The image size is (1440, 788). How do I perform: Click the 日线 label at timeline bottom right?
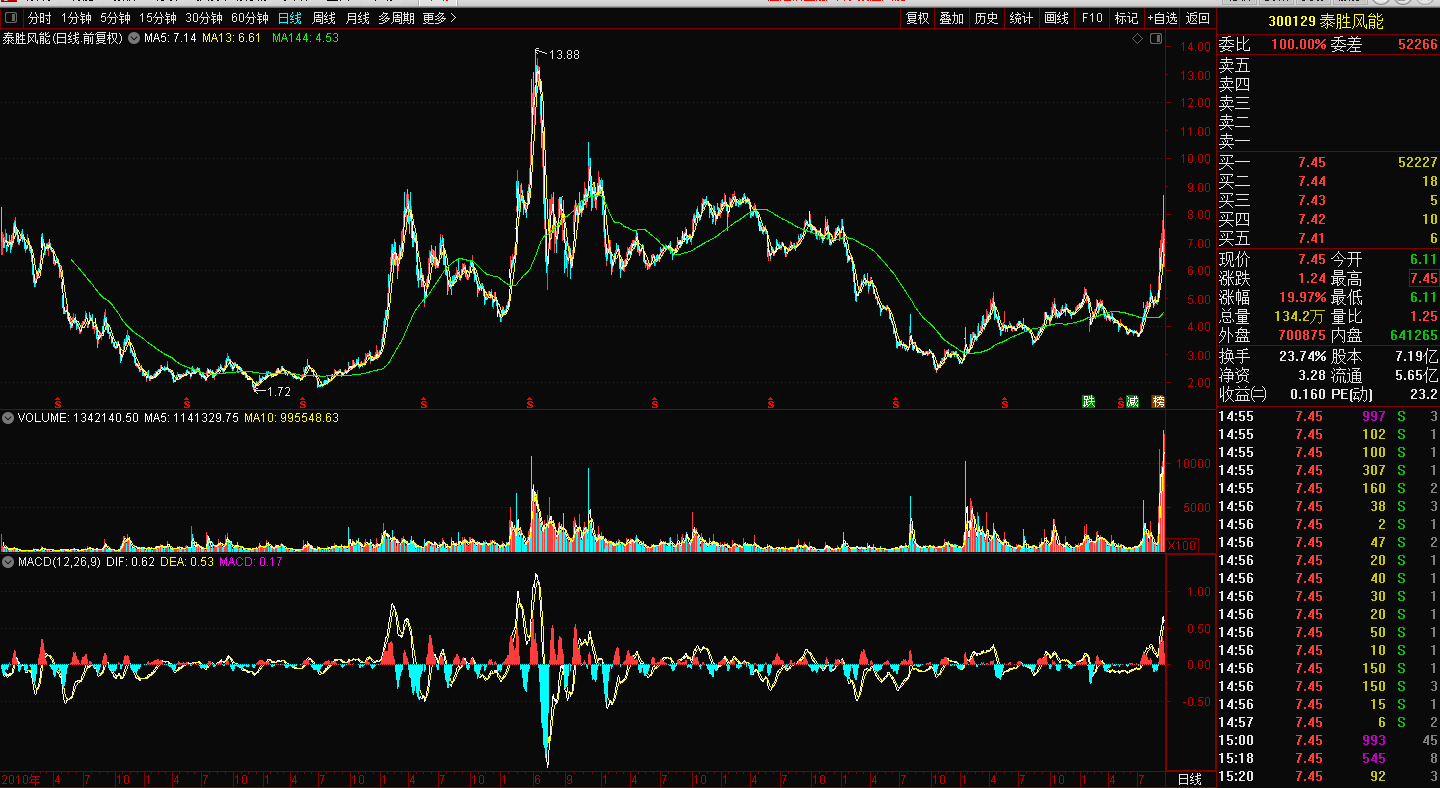[1189, 779]
